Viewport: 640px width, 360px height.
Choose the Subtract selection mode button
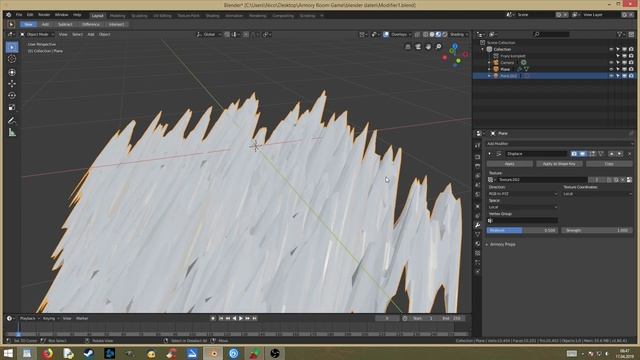tap(65, 24)
